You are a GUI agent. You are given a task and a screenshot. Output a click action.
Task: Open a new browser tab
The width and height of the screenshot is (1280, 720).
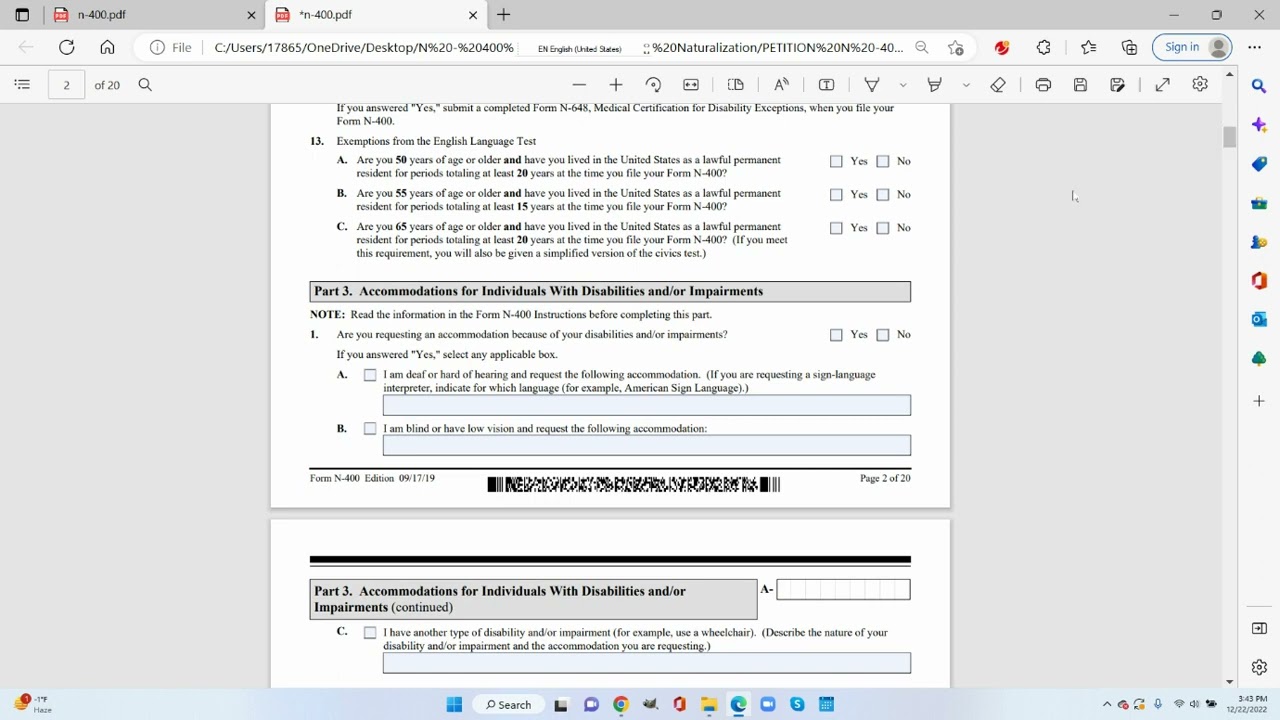tap(504, 15)
